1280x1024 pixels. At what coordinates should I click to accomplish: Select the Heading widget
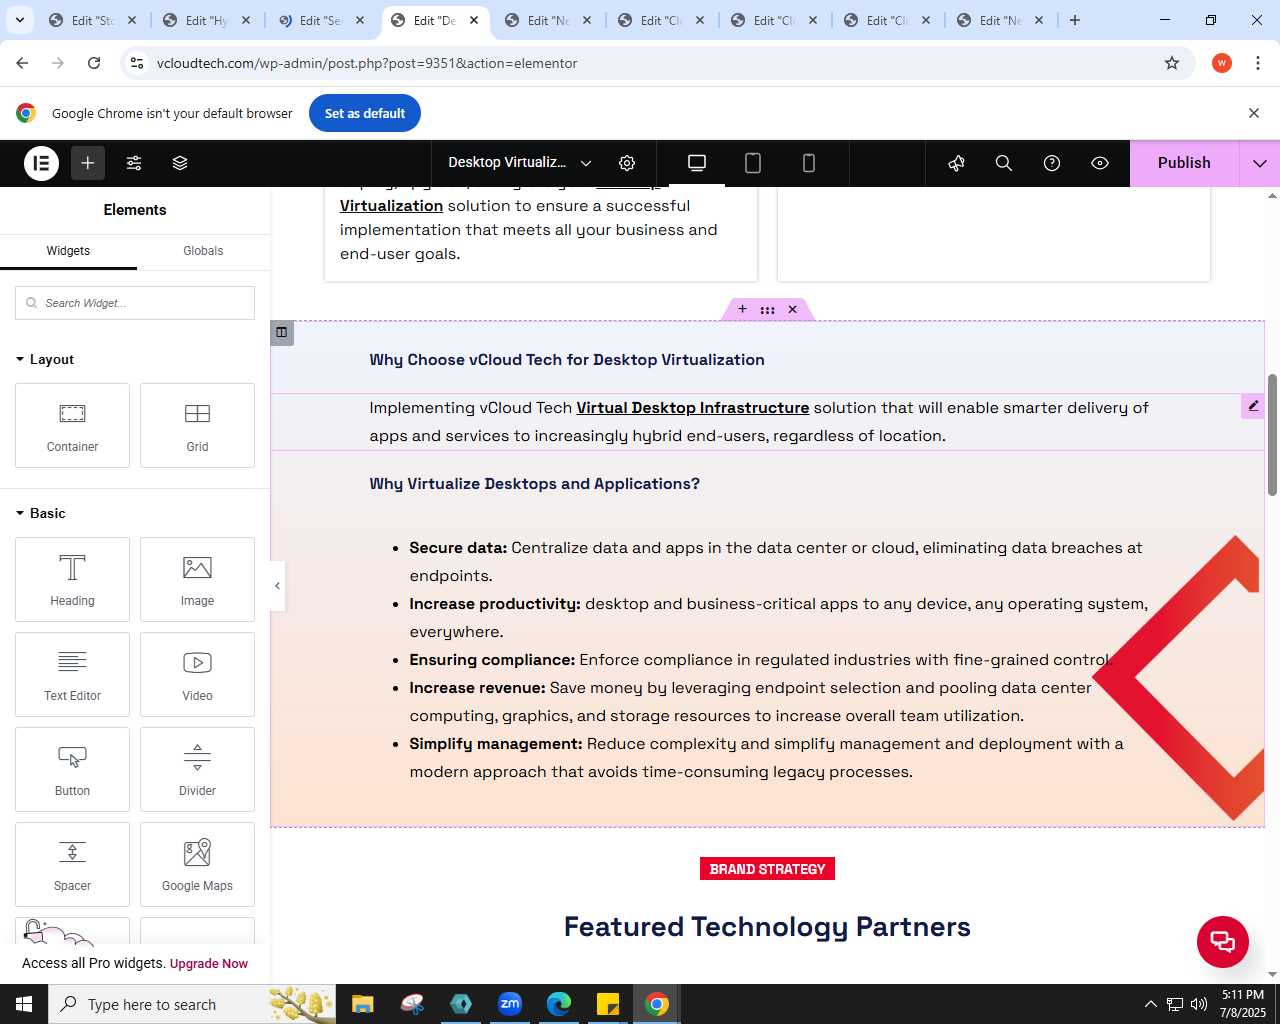[72, 579]
